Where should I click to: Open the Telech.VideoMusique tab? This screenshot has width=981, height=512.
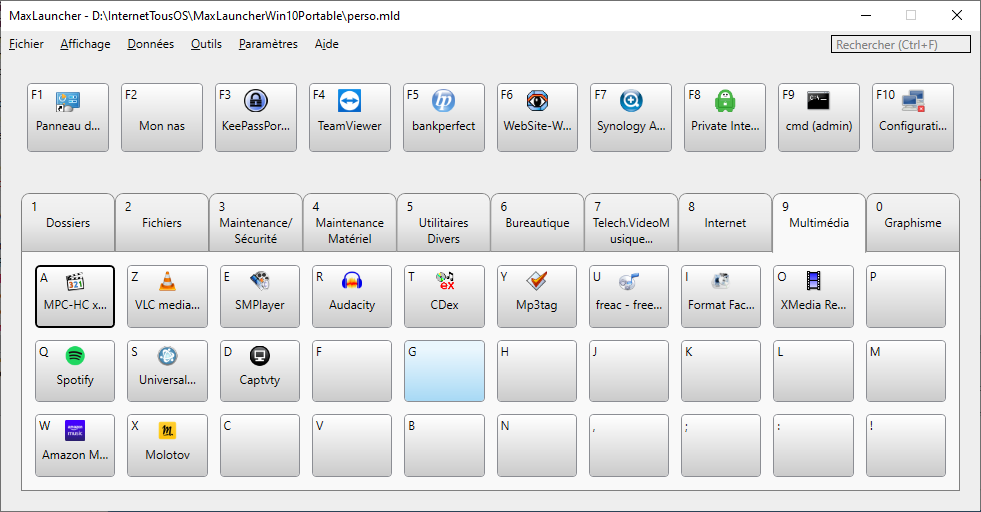pyautogui.click(x=631, y=222)
